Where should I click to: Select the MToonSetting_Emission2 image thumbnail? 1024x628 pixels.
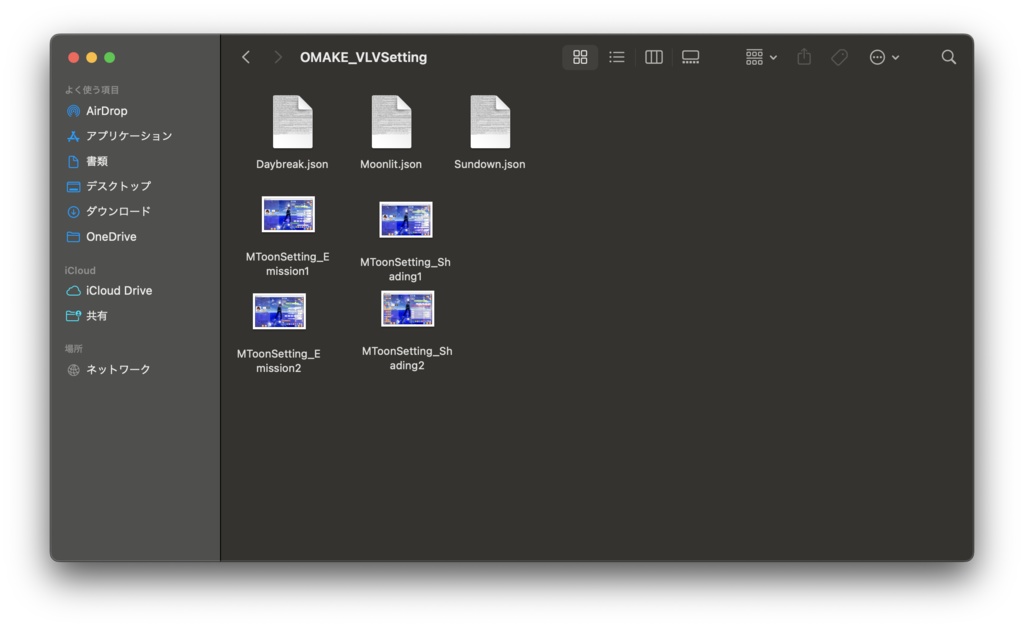click(x=279, y=311)
